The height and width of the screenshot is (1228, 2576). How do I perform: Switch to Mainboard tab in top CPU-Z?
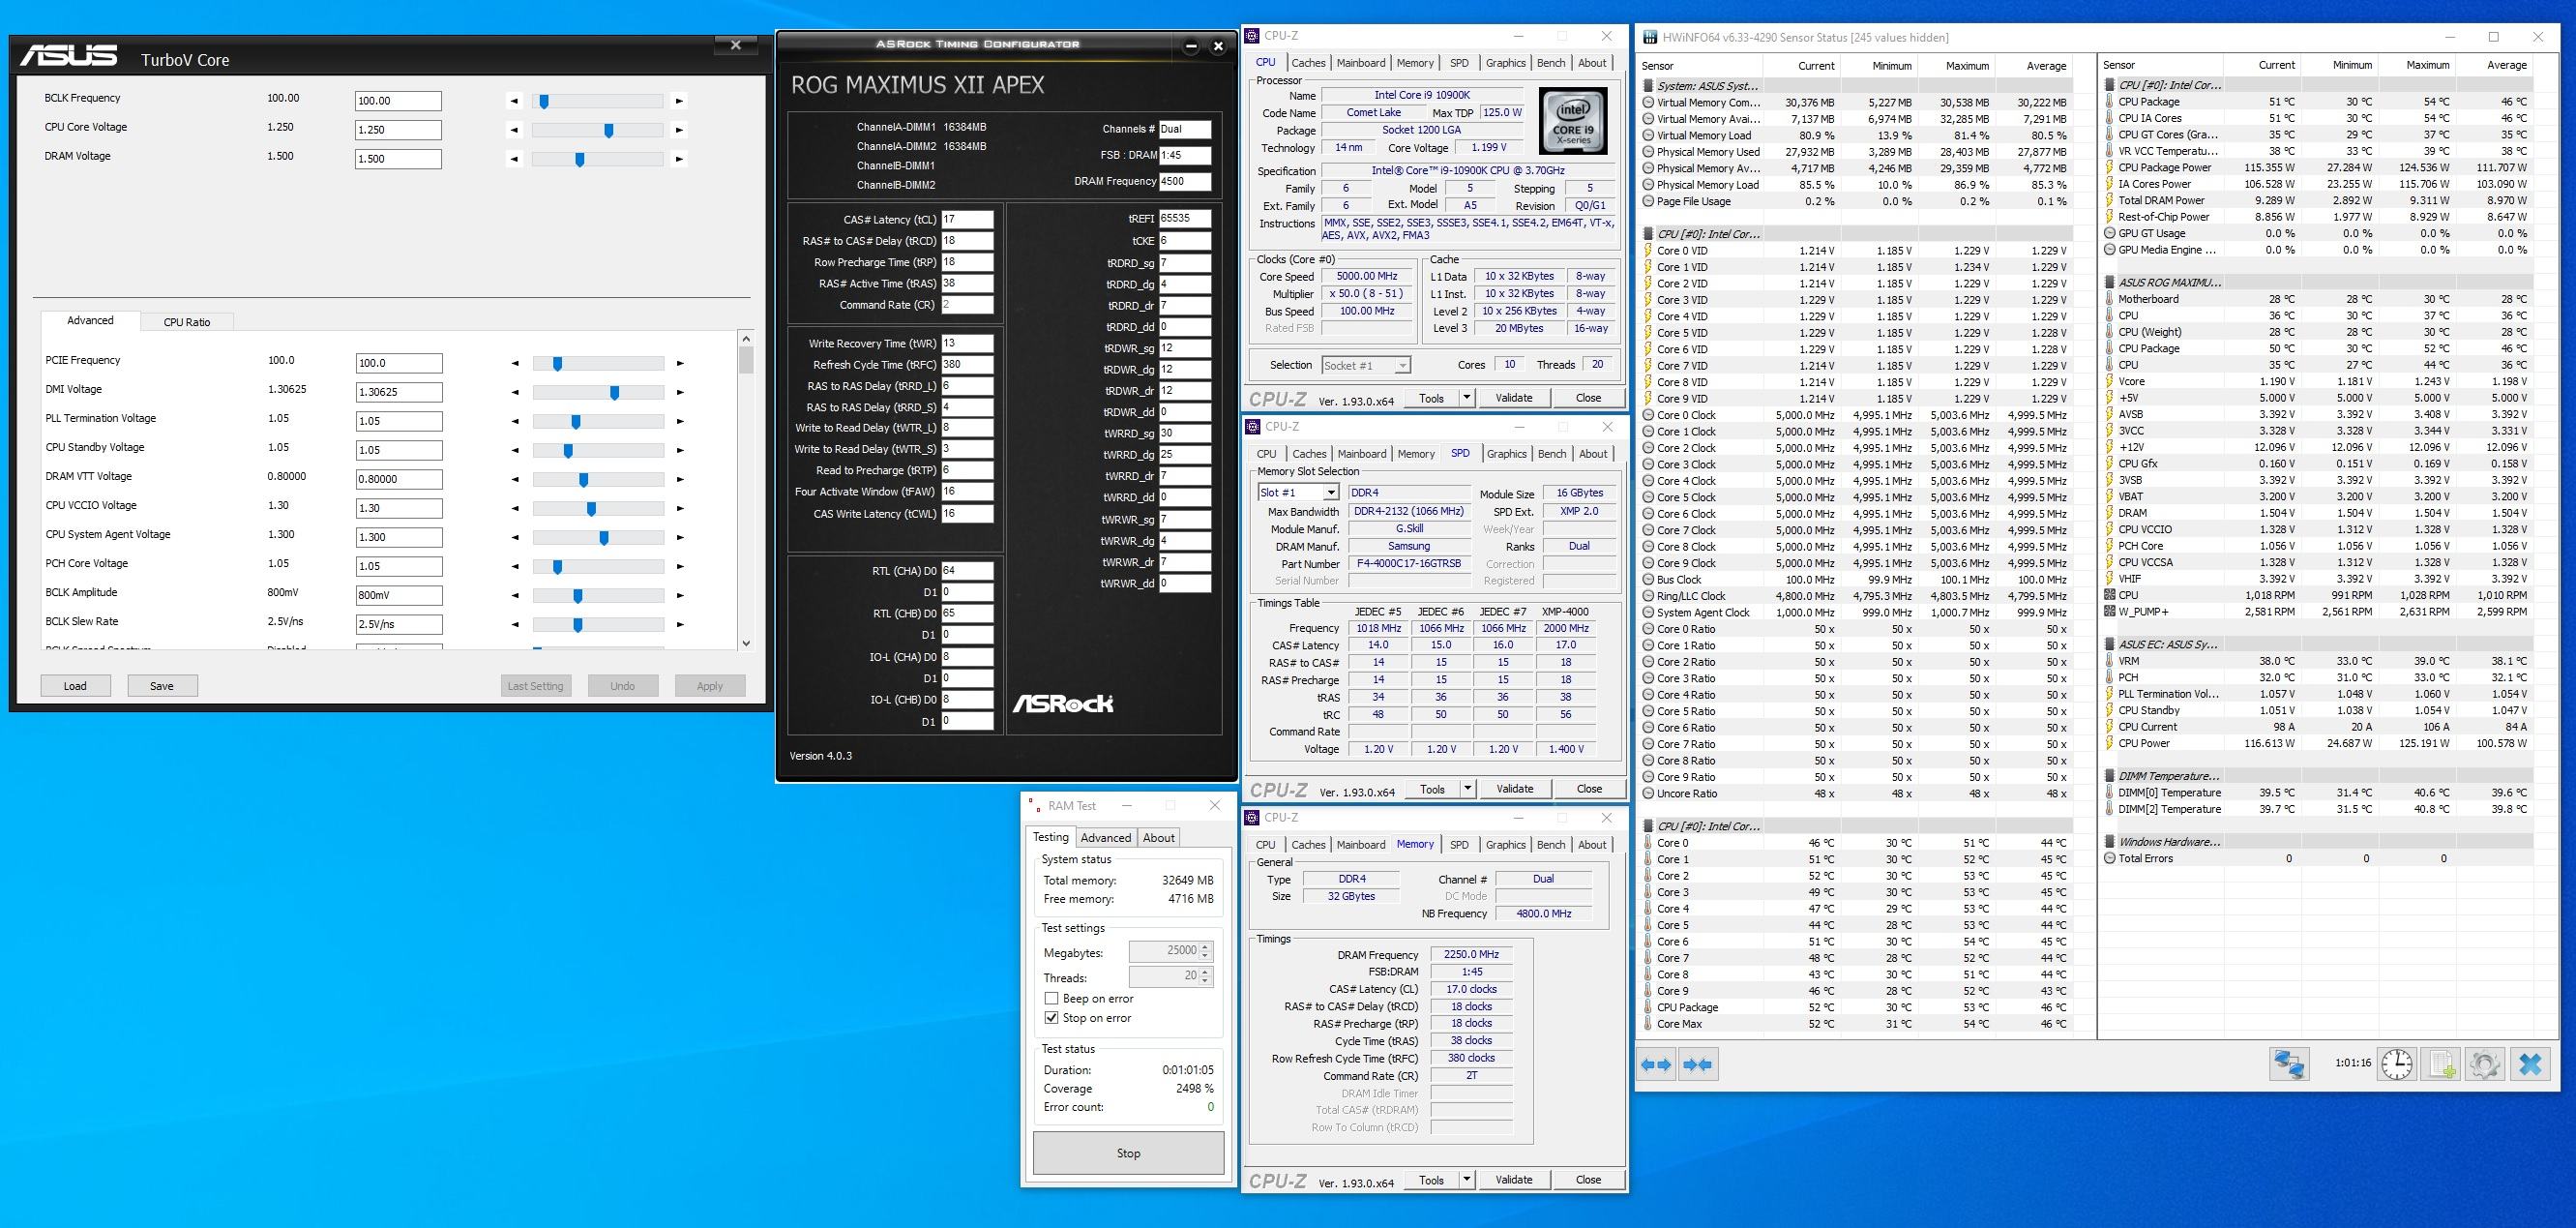point(1361,63)
